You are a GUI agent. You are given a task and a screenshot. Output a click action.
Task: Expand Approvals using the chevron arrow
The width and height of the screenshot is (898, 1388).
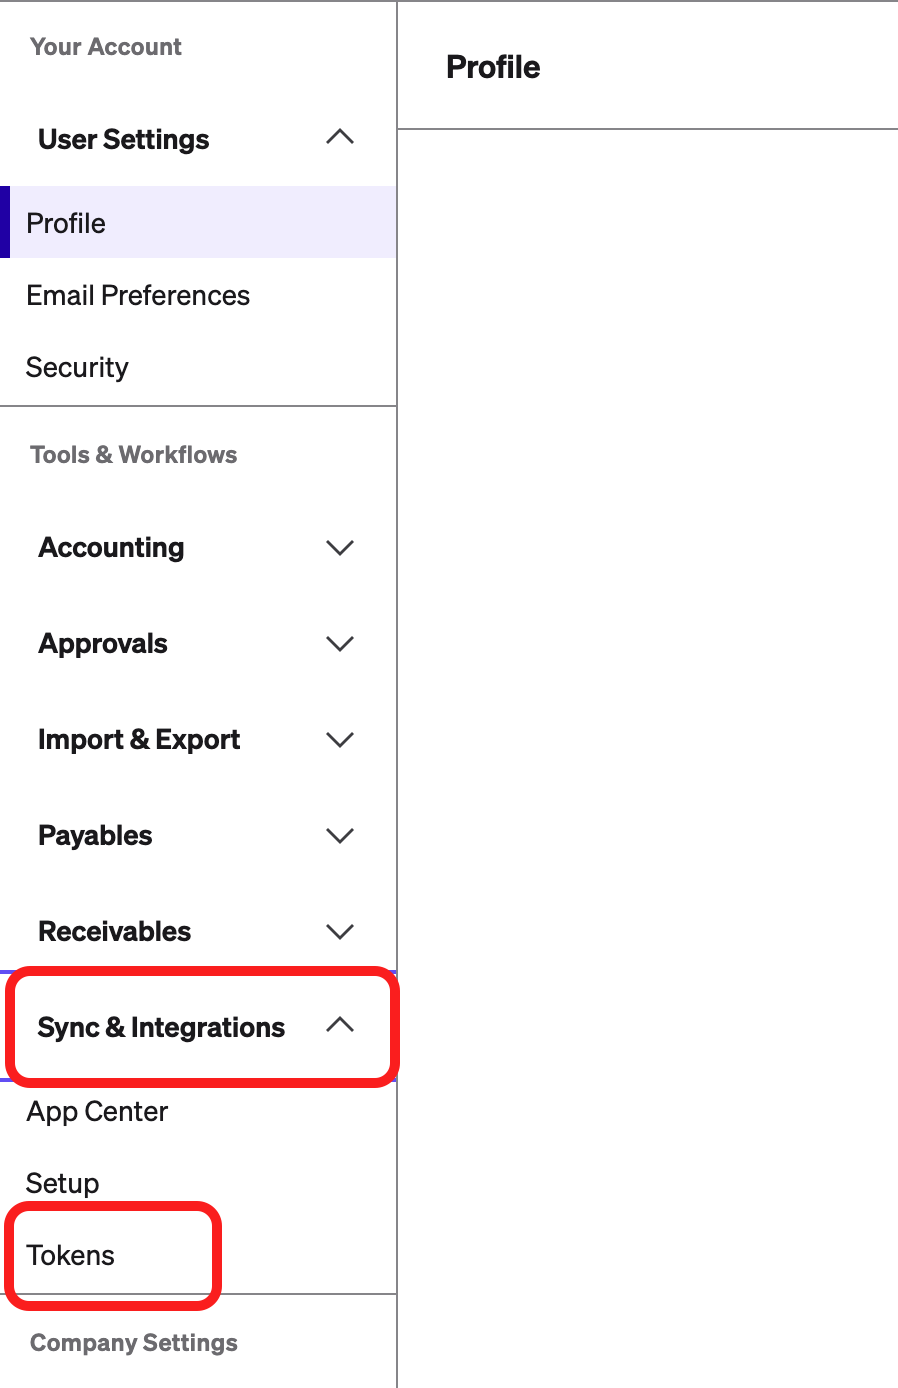point(340,643)
